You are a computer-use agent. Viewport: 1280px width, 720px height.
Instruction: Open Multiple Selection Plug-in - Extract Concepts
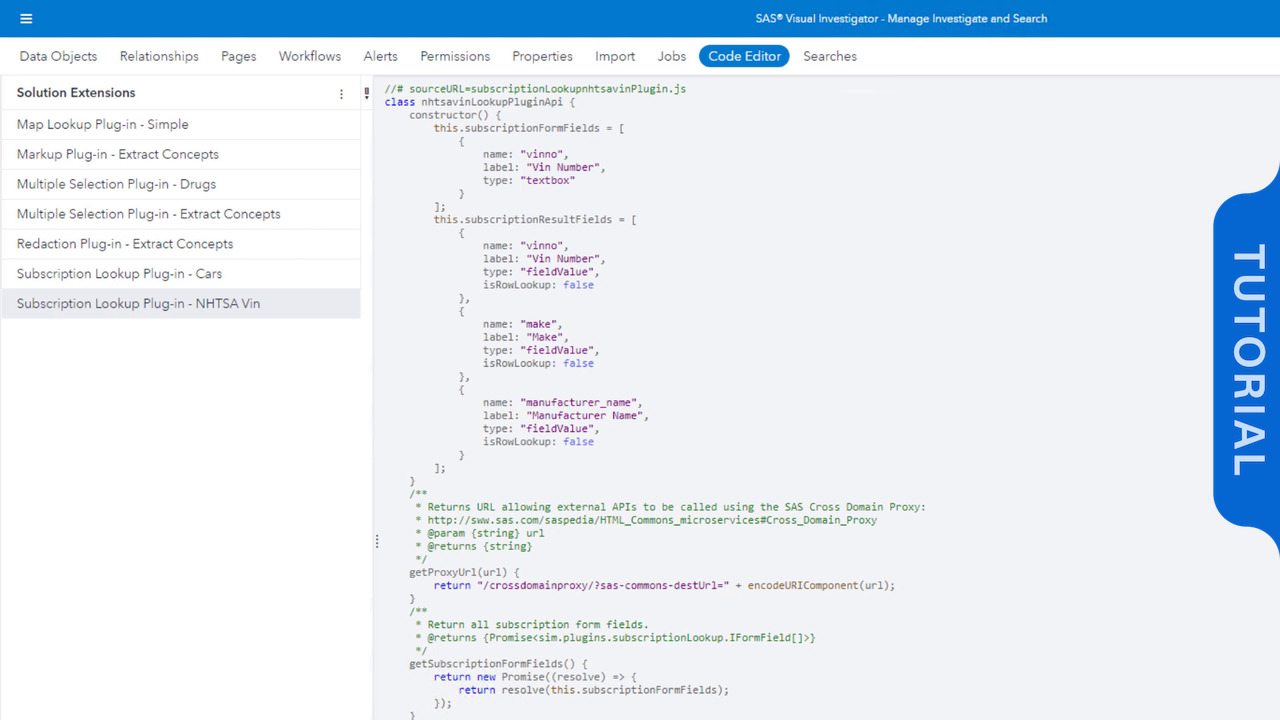(180, 214)
